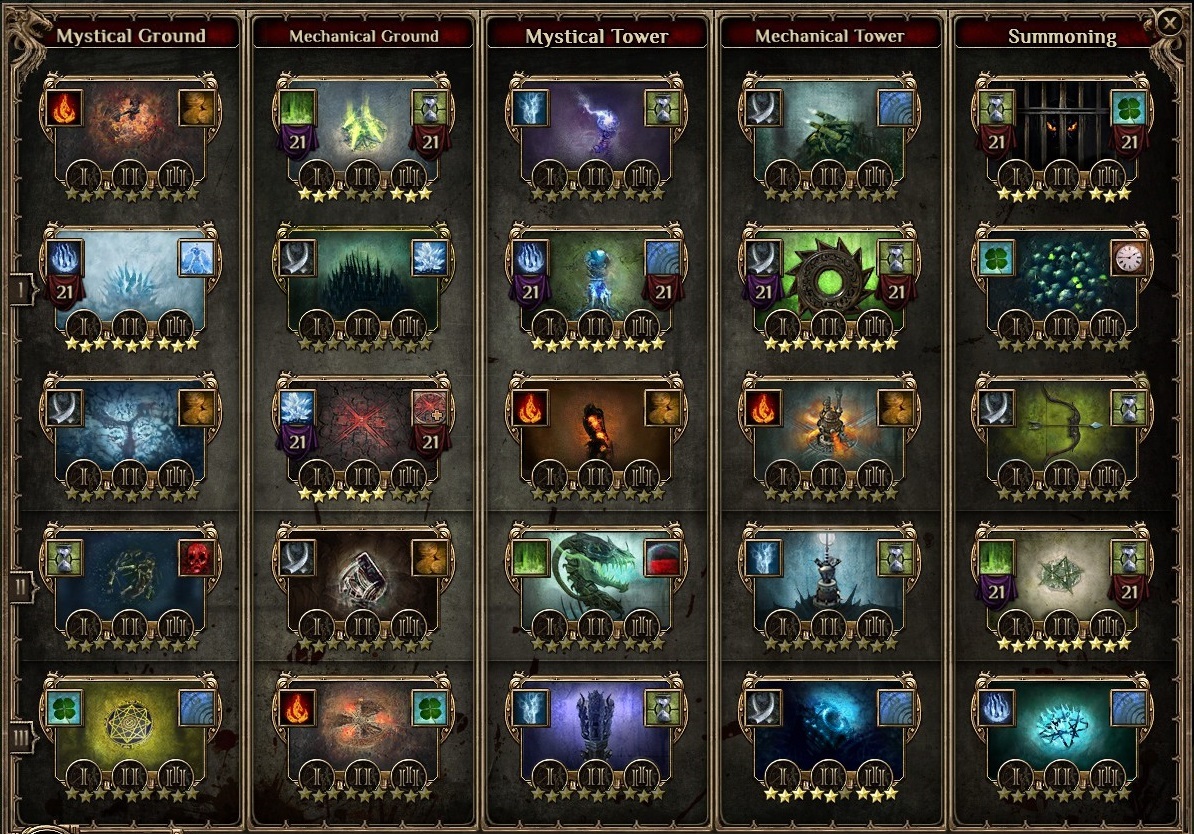This screenshot has height=834, width=1194.
Task: Click the Mechanical Ground header label
Action: tap(364, 36)
